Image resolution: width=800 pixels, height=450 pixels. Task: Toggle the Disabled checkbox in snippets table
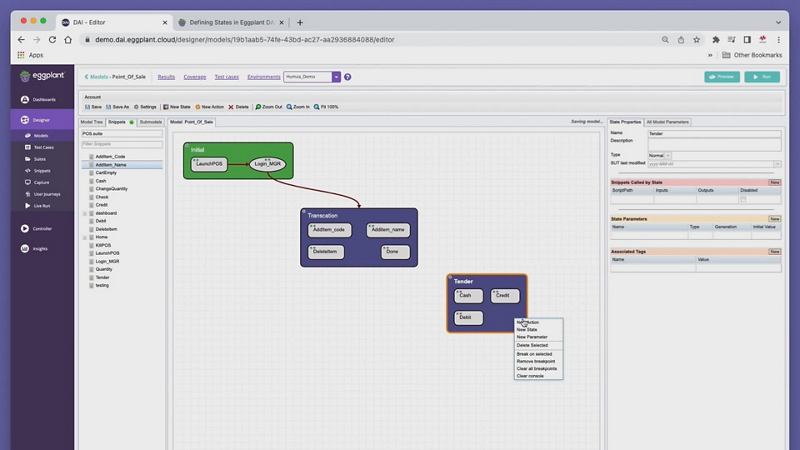tap(743, 199)
